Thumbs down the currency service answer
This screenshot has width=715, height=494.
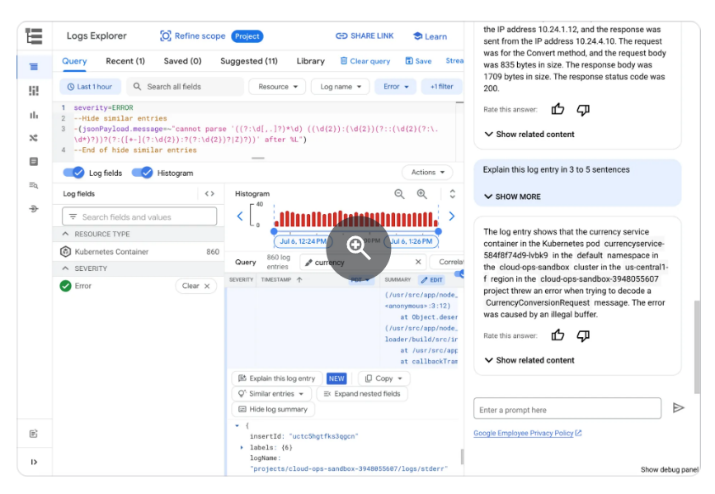click(x=583, y=336)
